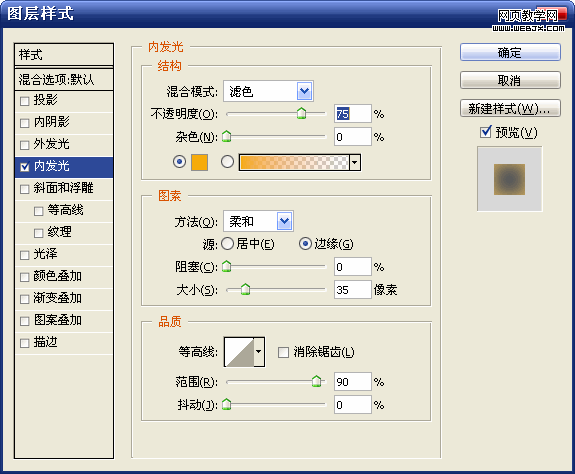This screenshot has height=474, width=575.
Task: Cancel with the 取消 button
Action: [510, 80]
